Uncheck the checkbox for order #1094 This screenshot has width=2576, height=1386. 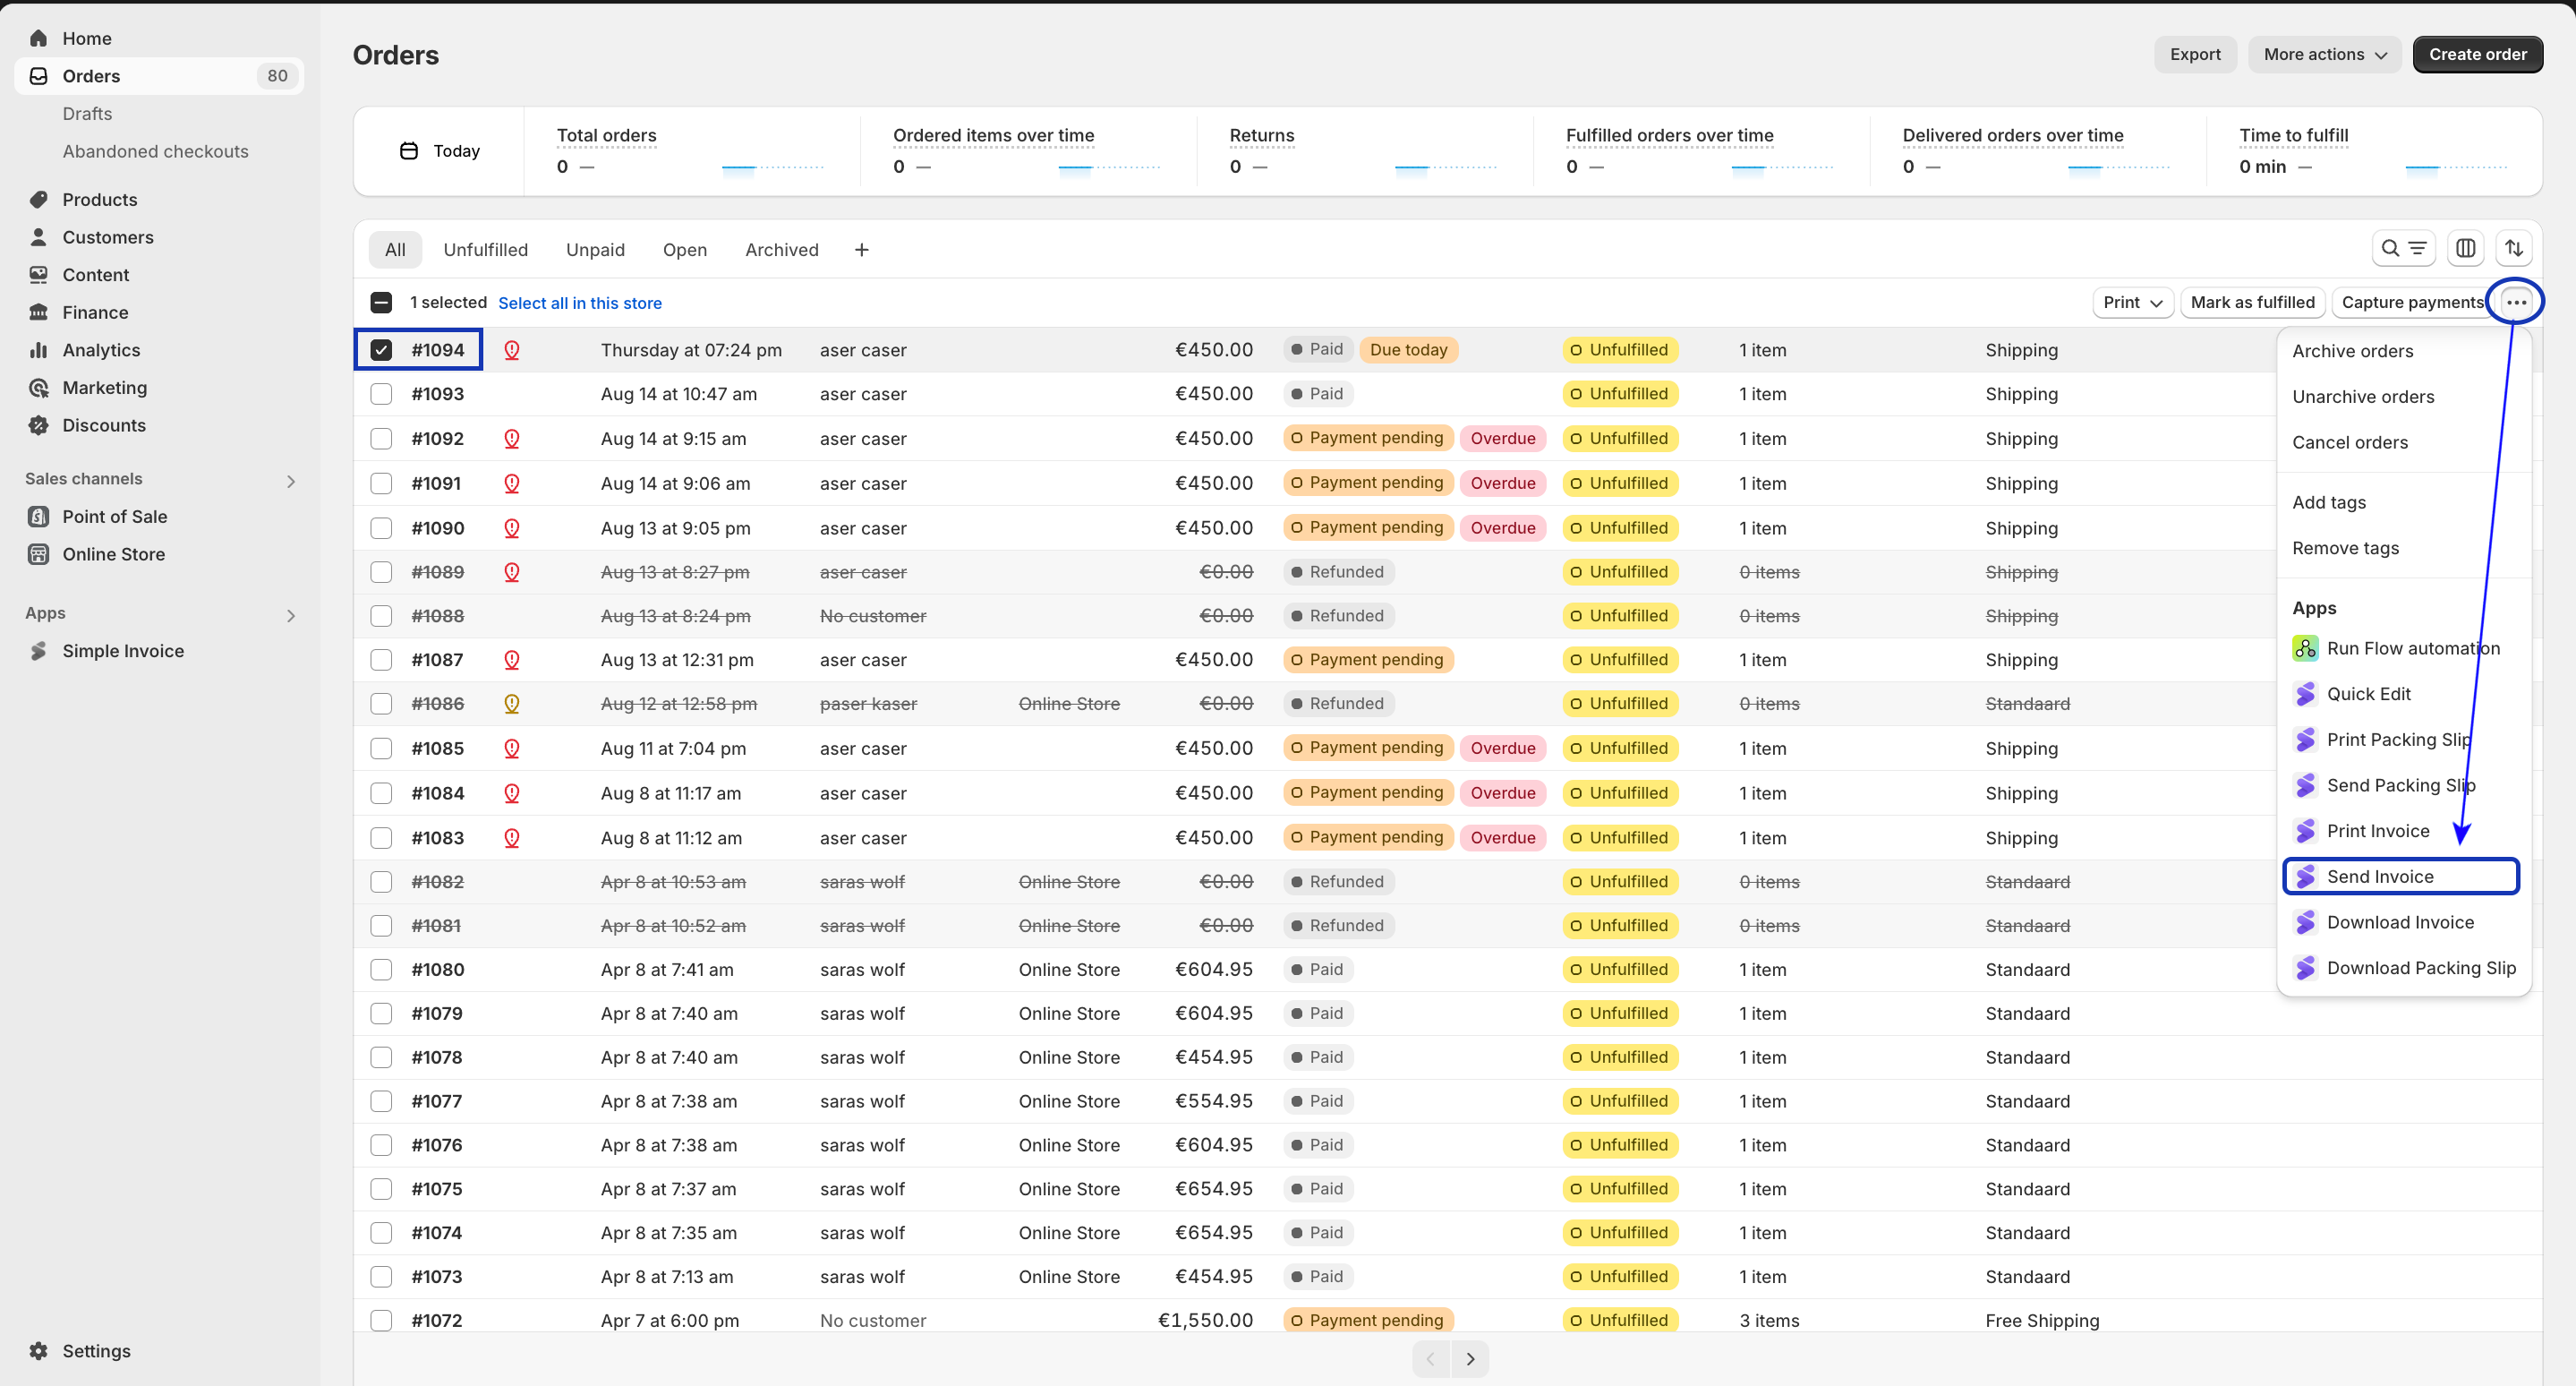click(381, 350)
